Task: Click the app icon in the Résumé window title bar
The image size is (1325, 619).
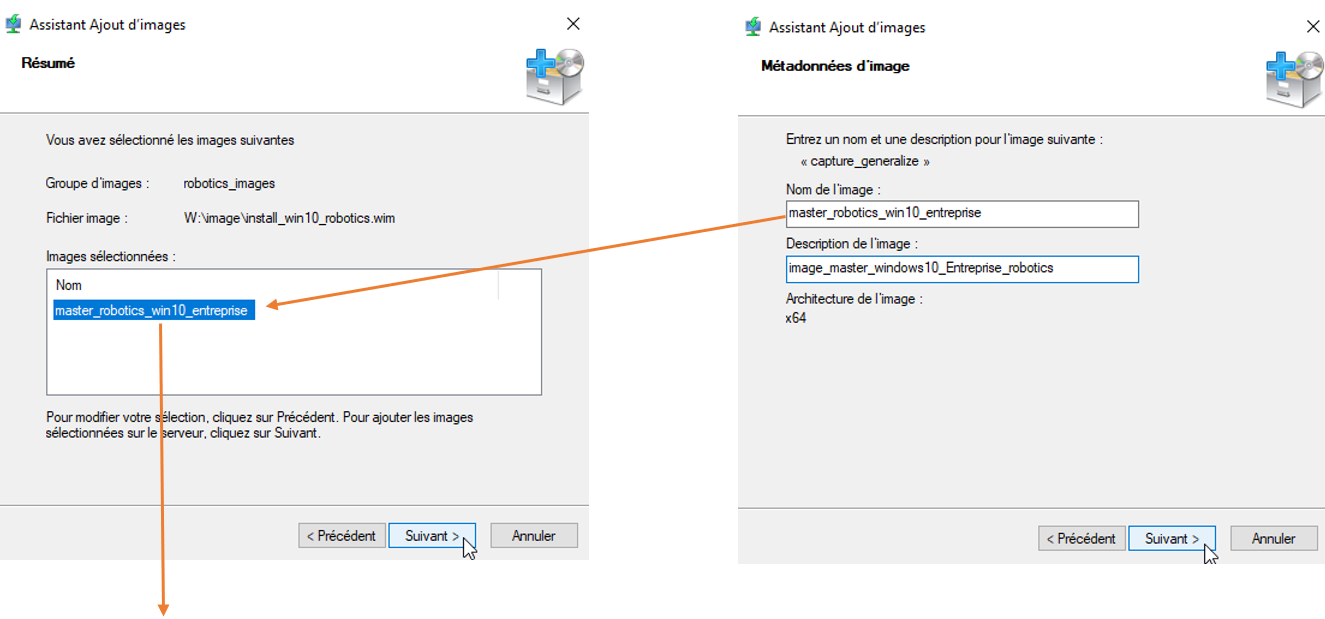Action: tap(13, 25)
